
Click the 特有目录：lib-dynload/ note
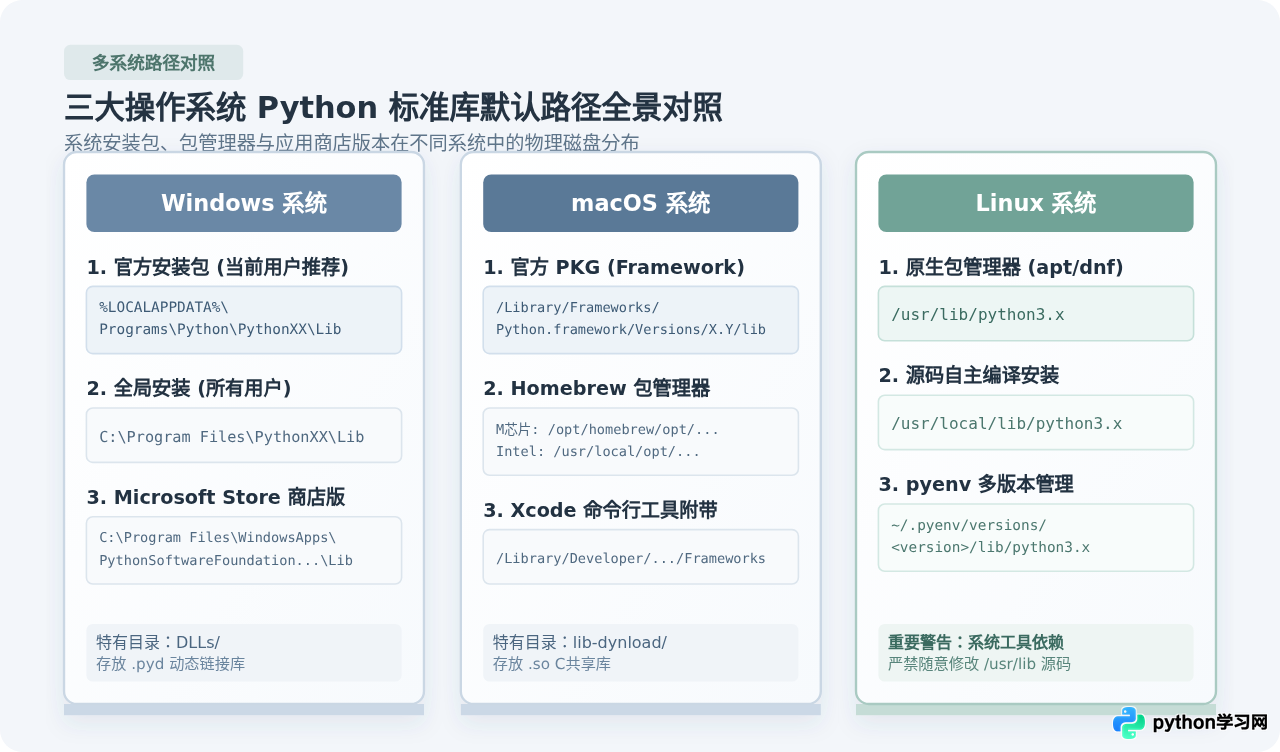pyautogui.click(x=640, y=653)
